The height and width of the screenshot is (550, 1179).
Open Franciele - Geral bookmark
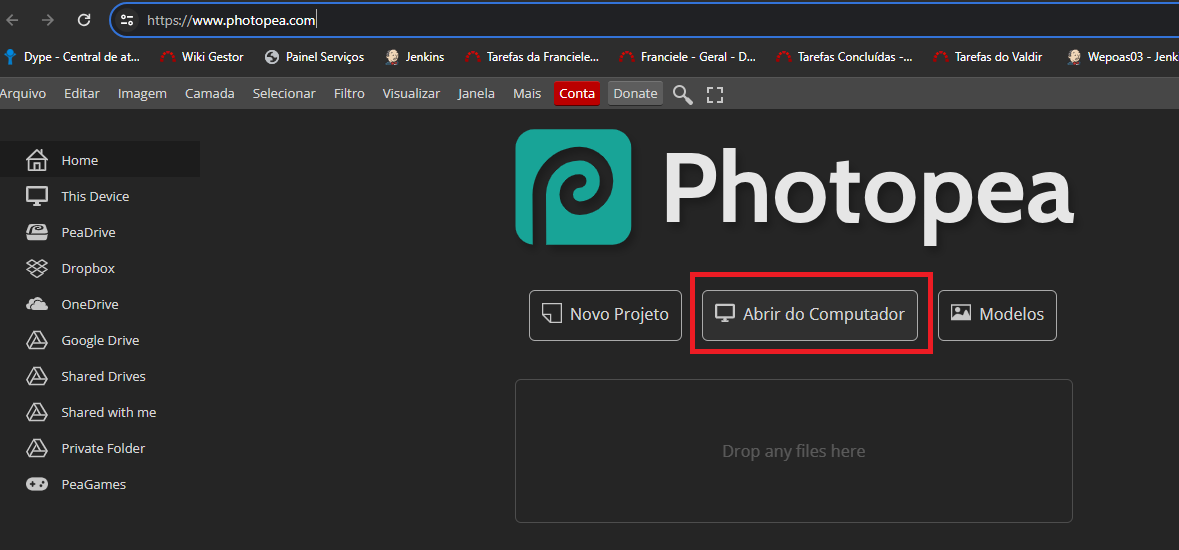687,56
